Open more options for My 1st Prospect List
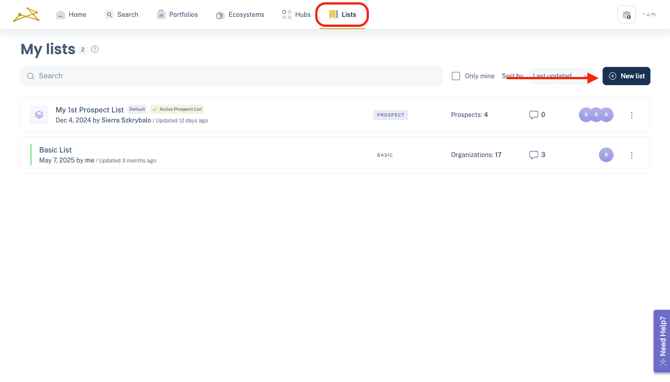 click(632, 115)
